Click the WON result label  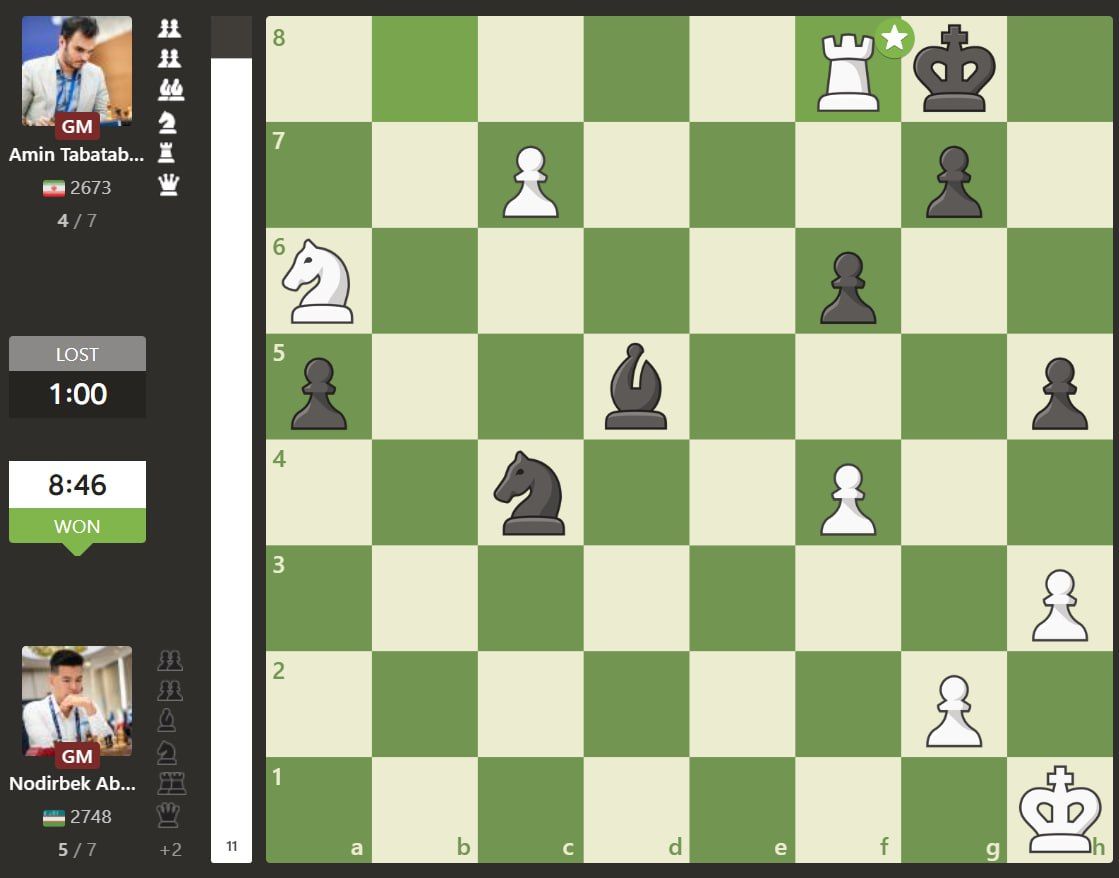coord(77,526)
